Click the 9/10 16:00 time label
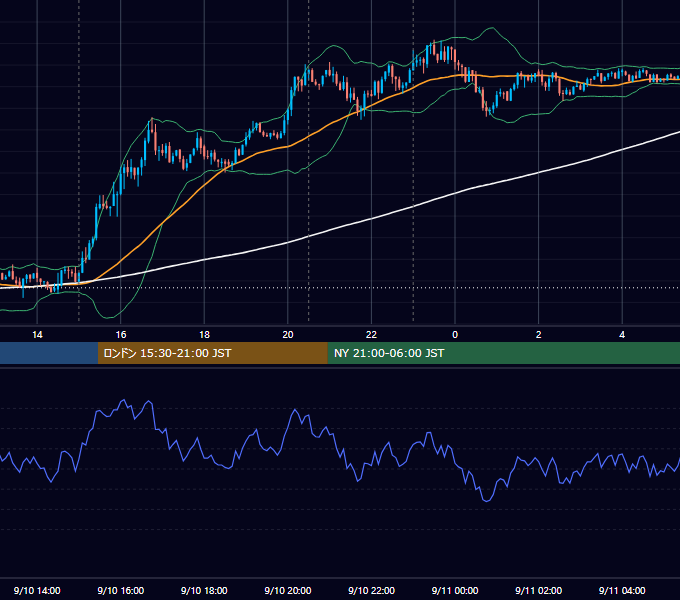Image resolution: width=680 pixels, height=600 pixels. 121,590
